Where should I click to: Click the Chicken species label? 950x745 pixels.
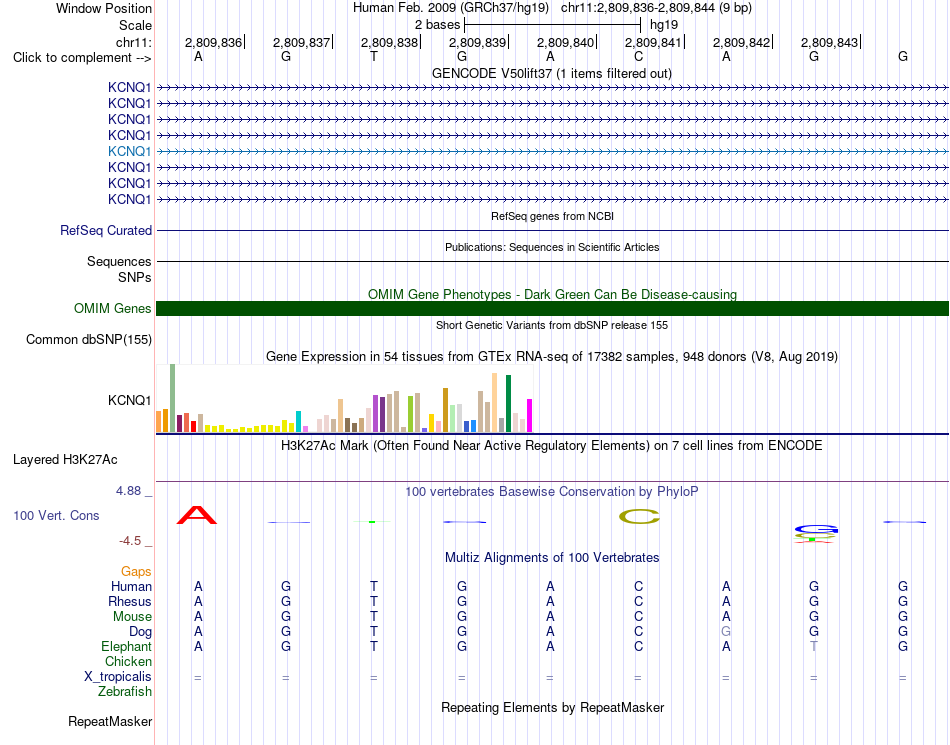[x=128, y=661]
